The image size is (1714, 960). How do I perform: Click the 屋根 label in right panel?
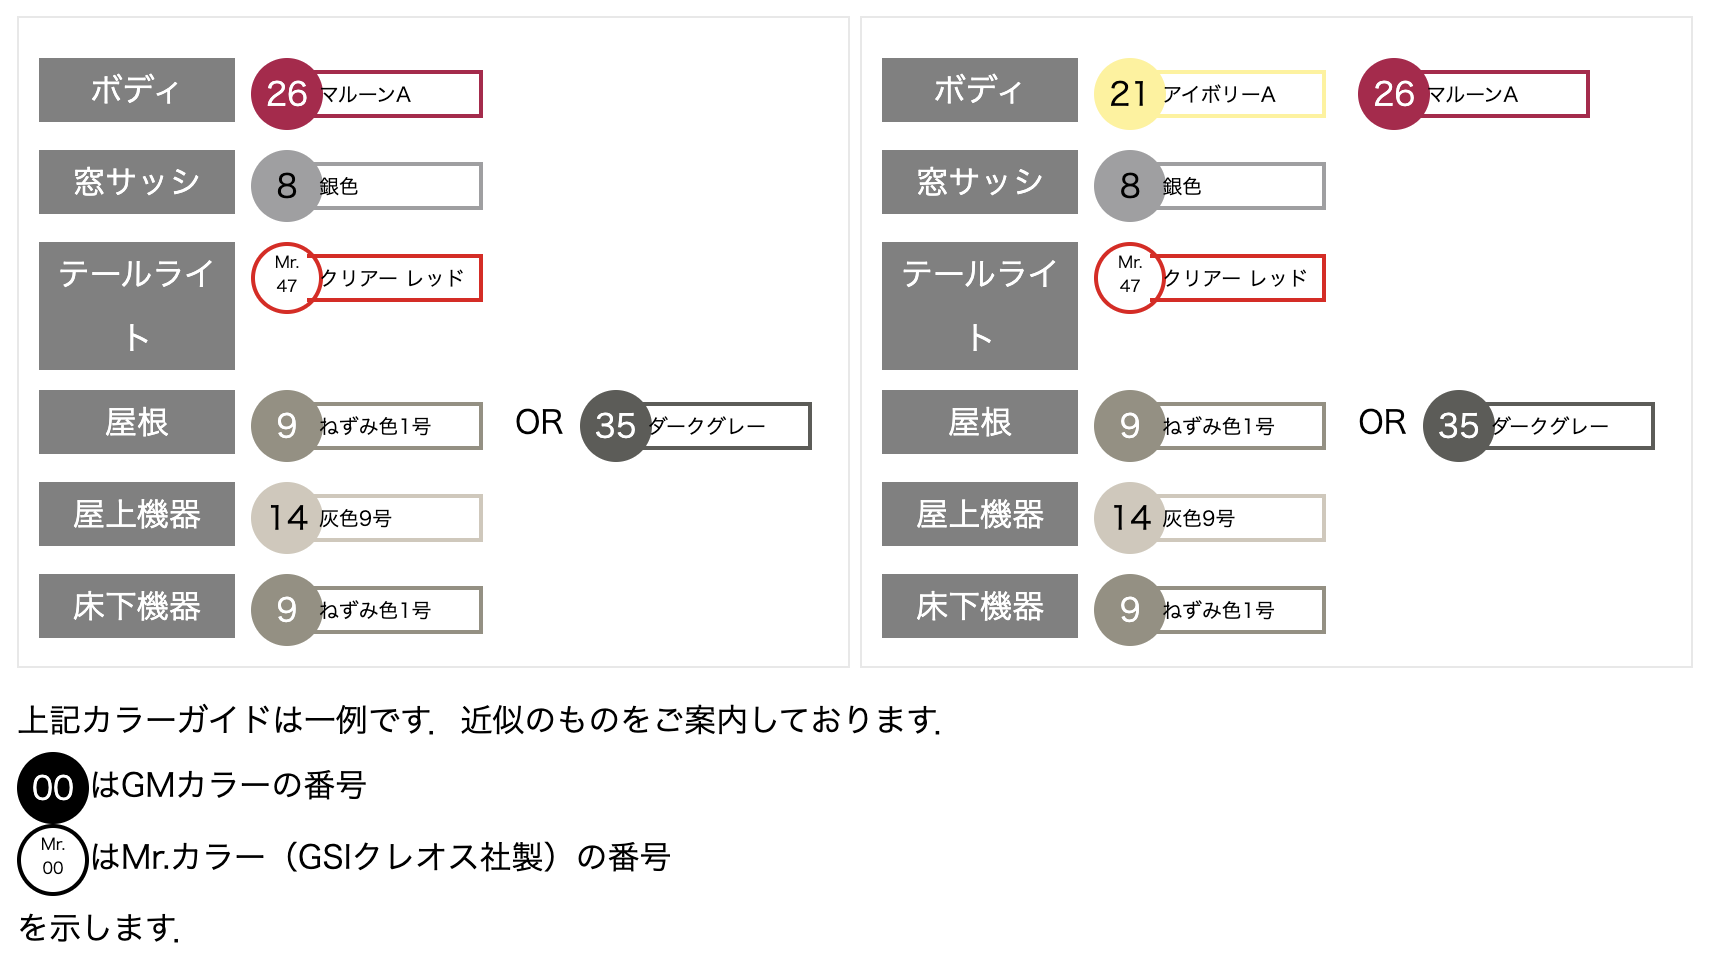(980, 422)
